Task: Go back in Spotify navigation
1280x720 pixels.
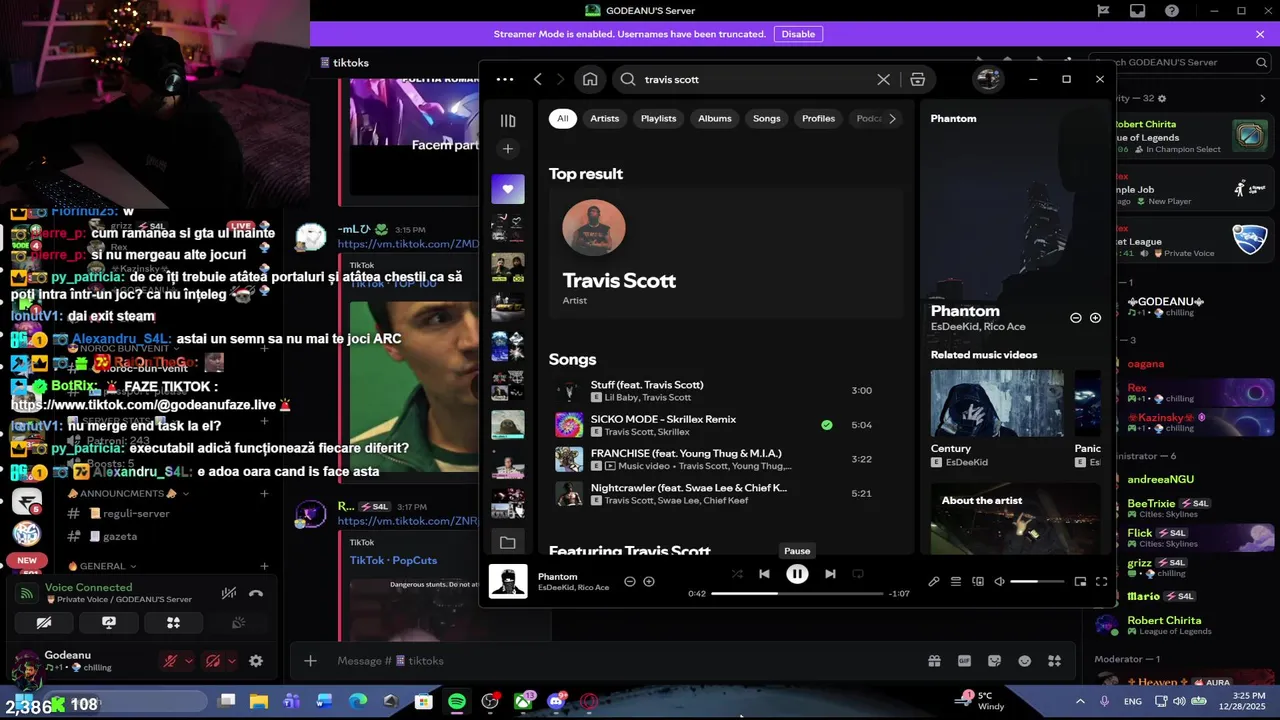Action: tap(538, 79)
